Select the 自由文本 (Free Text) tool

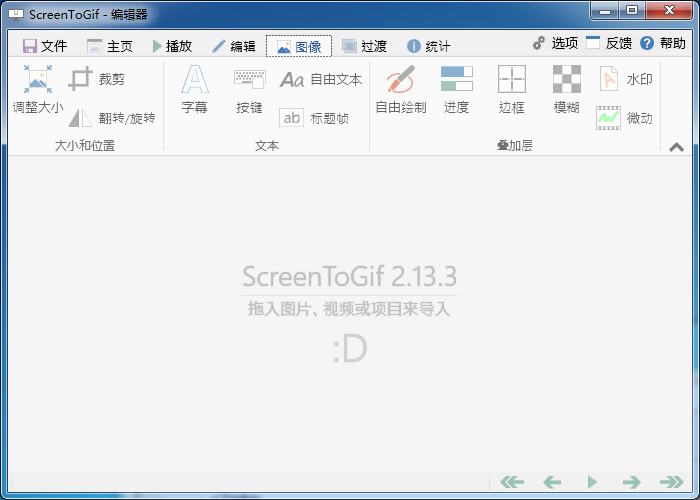coord(321,79)
